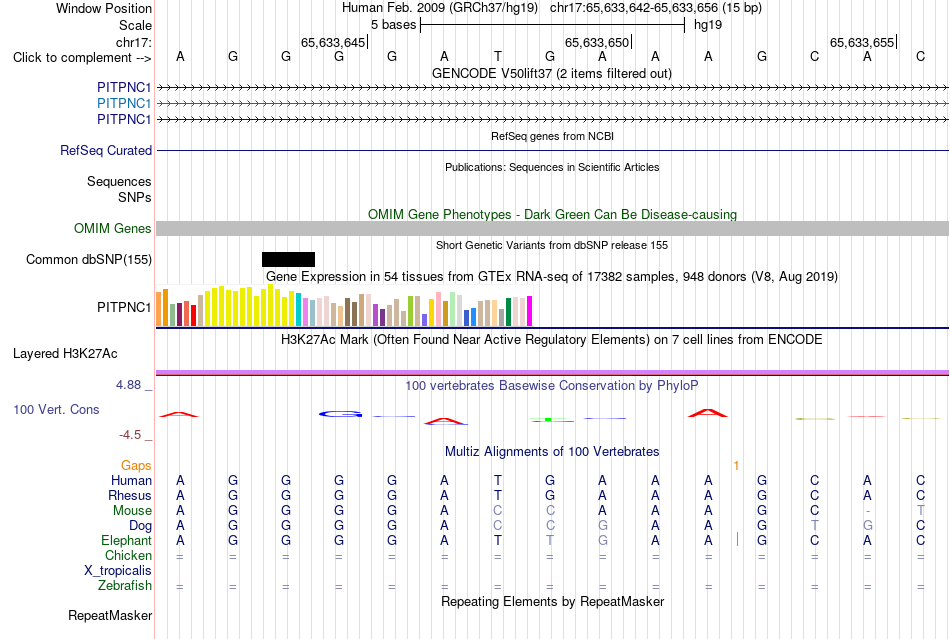Click the '-' gap in the Mouse row
This screenshot has height=639, width=950.
tap(868, 512)
